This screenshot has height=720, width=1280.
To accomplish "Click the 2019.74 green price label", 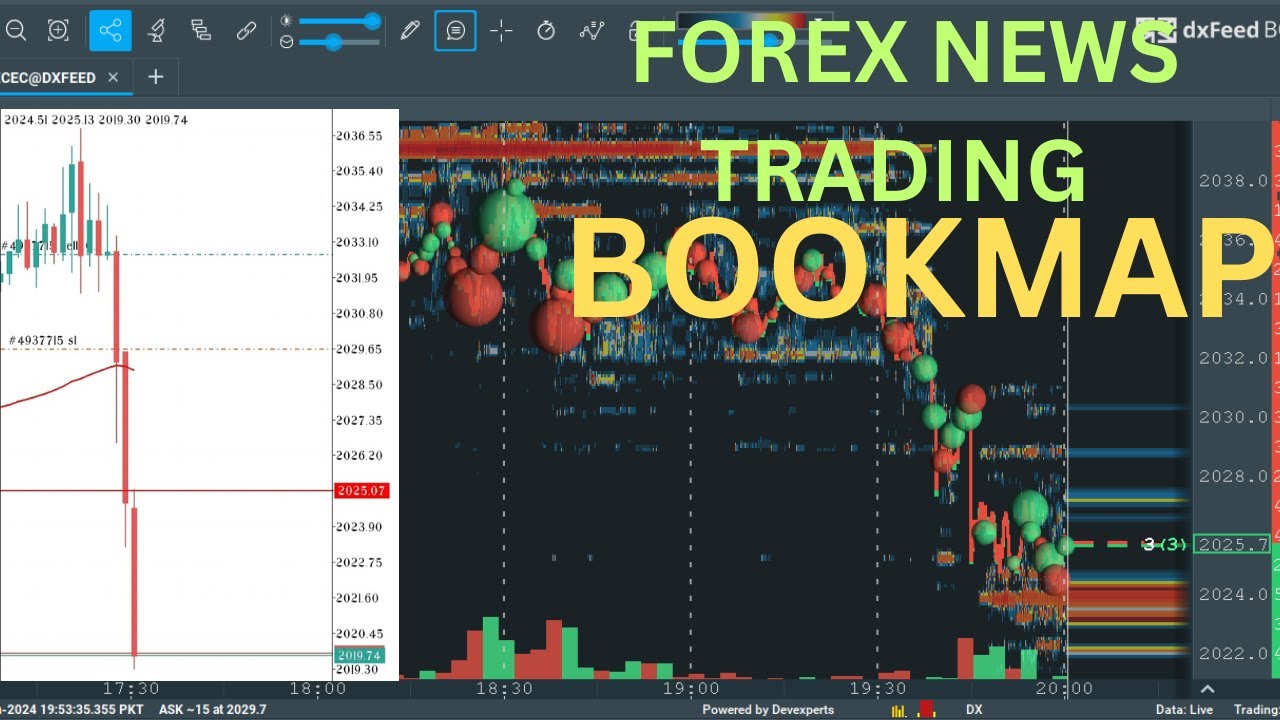I will [x=358, y=655].
